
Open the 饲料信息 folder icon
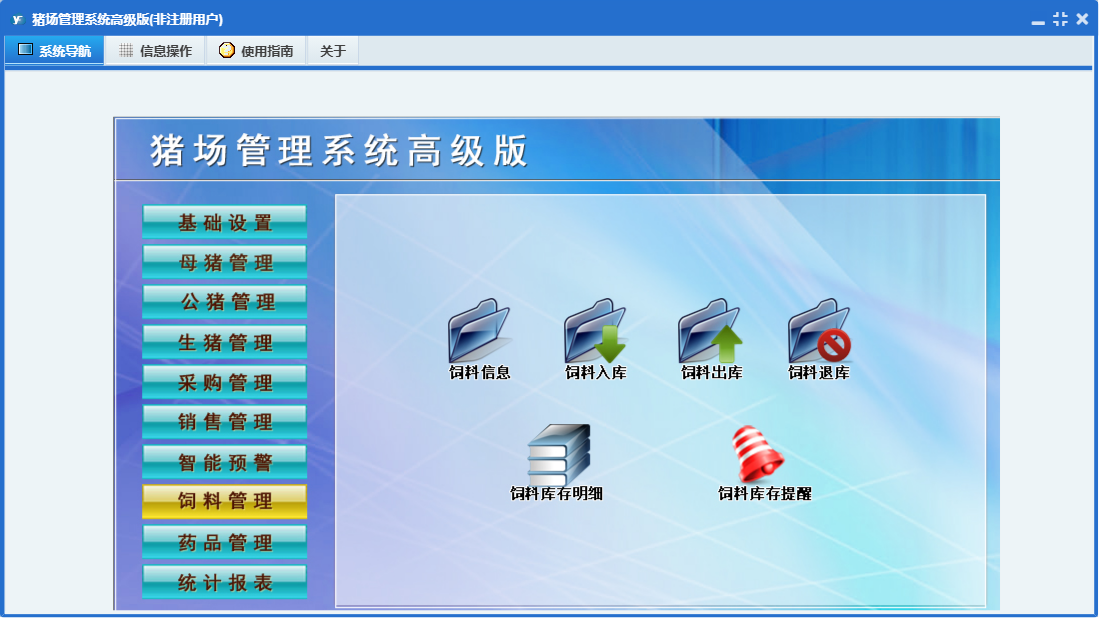click(x=479, y=331)
